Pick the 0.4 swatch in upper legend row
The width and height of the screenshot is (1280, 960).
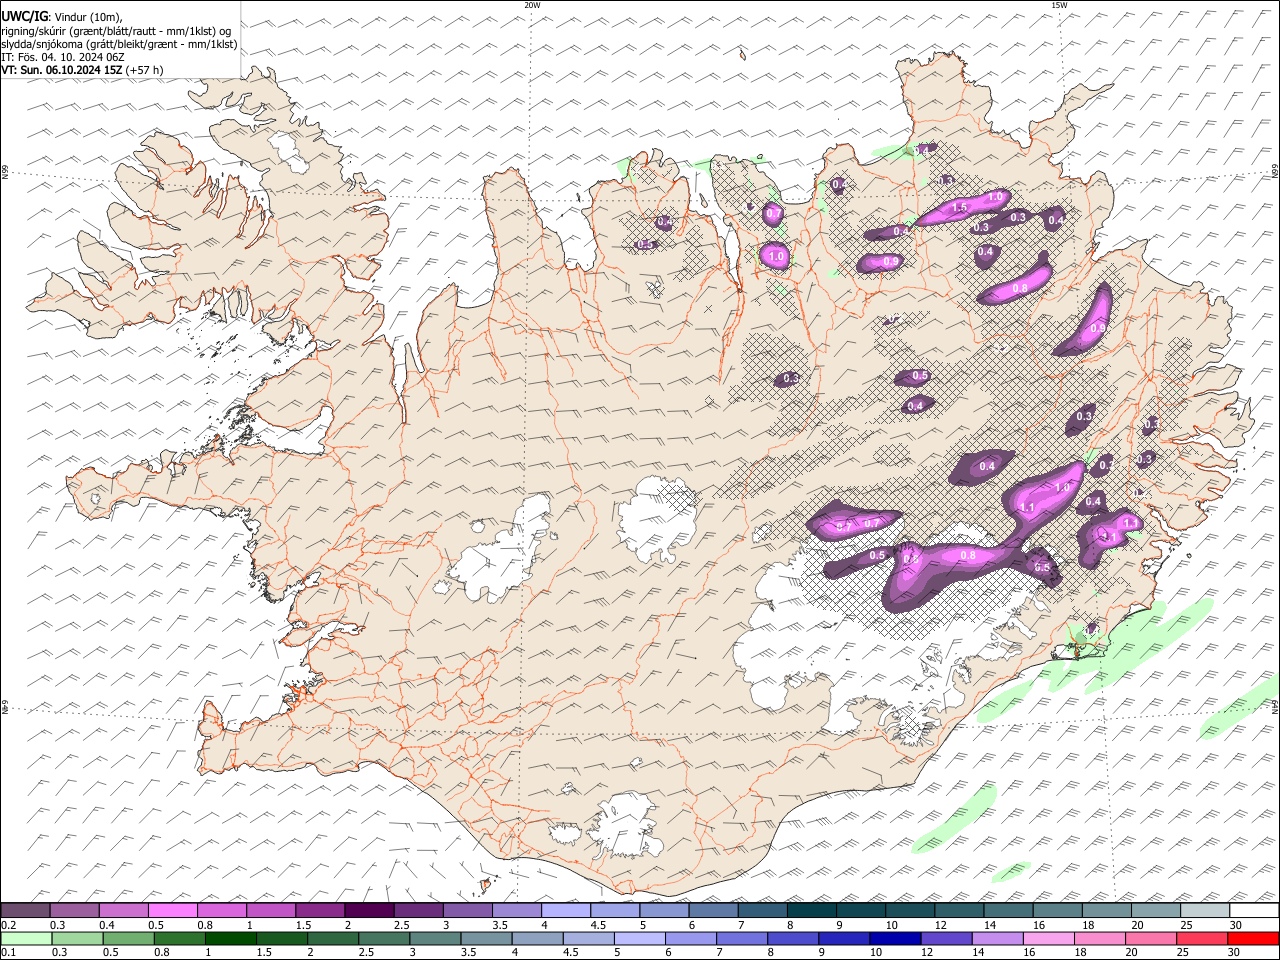(x=123, y=911)
